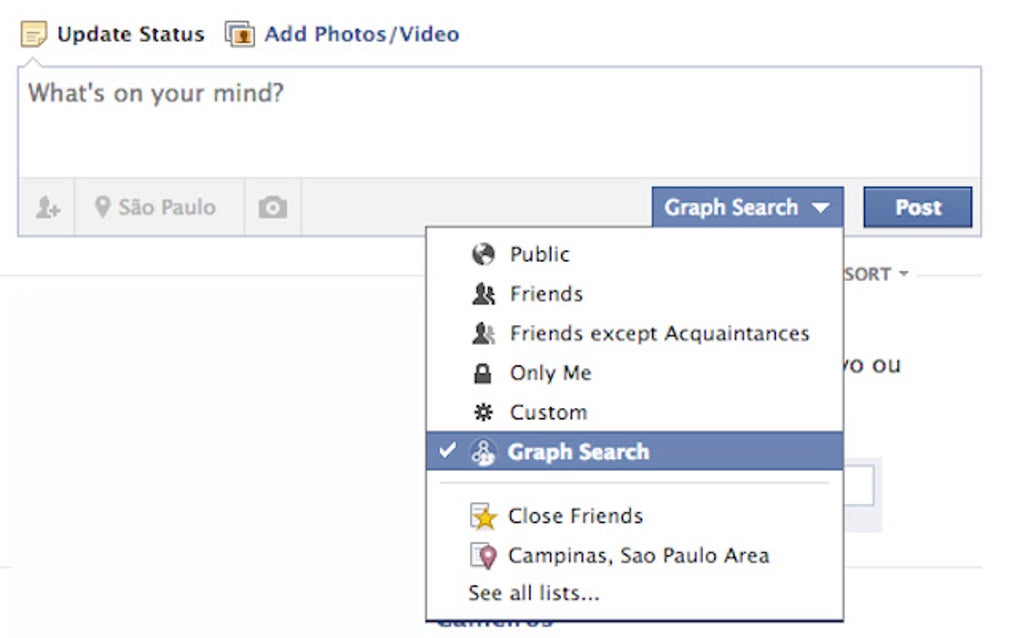Open the Graph Search audience dropdown
This screenshot has width=1020, height=638.
[x=746, y=208]
